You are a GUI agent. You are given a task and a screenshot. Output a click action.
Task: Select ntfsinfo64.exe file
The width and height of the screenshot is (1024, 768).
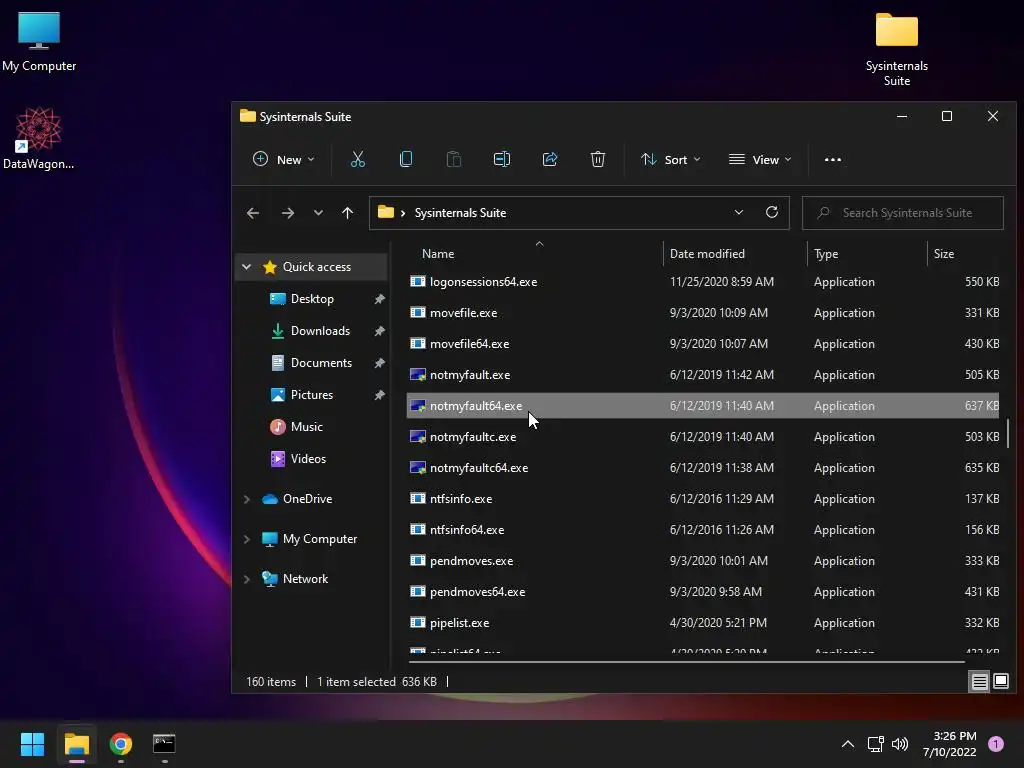click(703, 530)
